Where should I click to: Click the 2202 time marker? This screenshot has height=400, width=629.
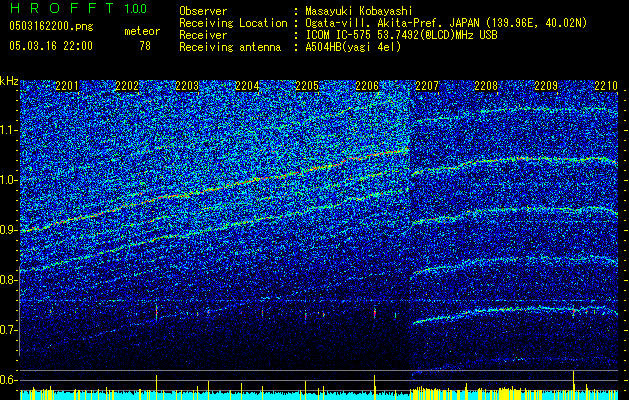coord(127,86)
